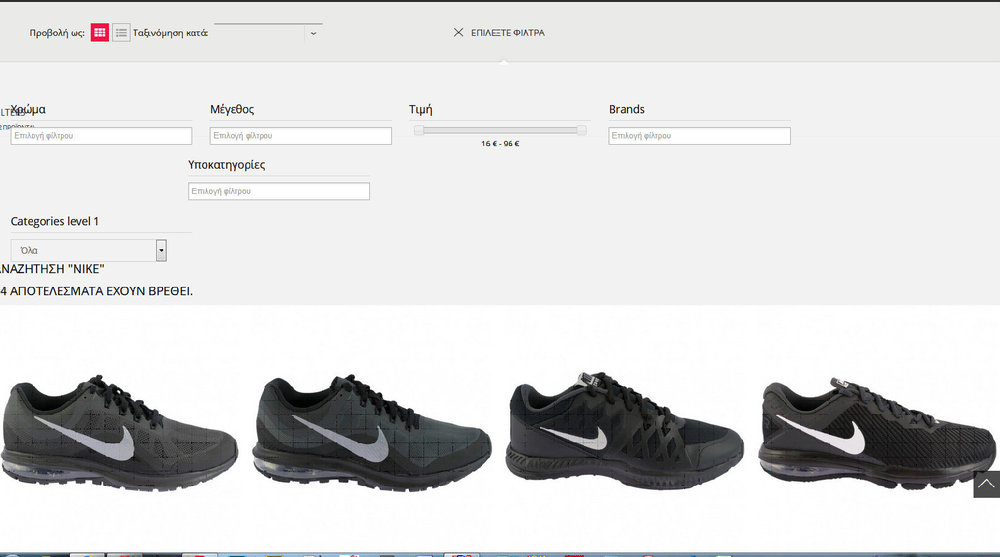The width and height of the screenshot is (1000, 557).
Task: Click the Προβολή ως: label
Action: tap(57, 33)
